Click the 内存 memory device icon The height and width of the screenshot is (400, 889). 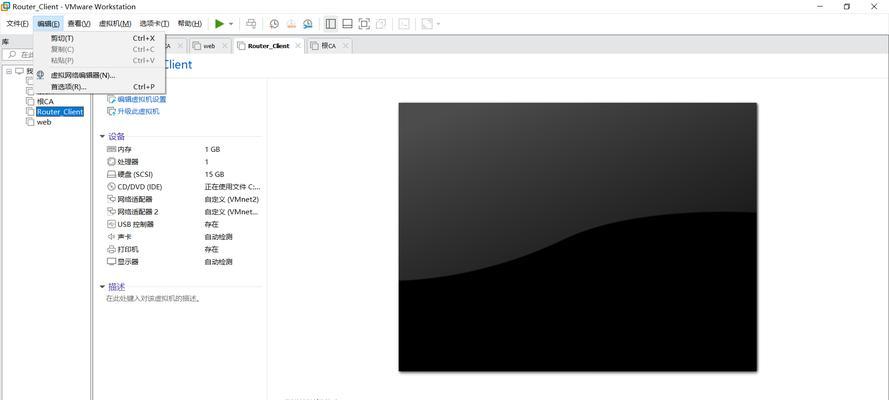111,150
